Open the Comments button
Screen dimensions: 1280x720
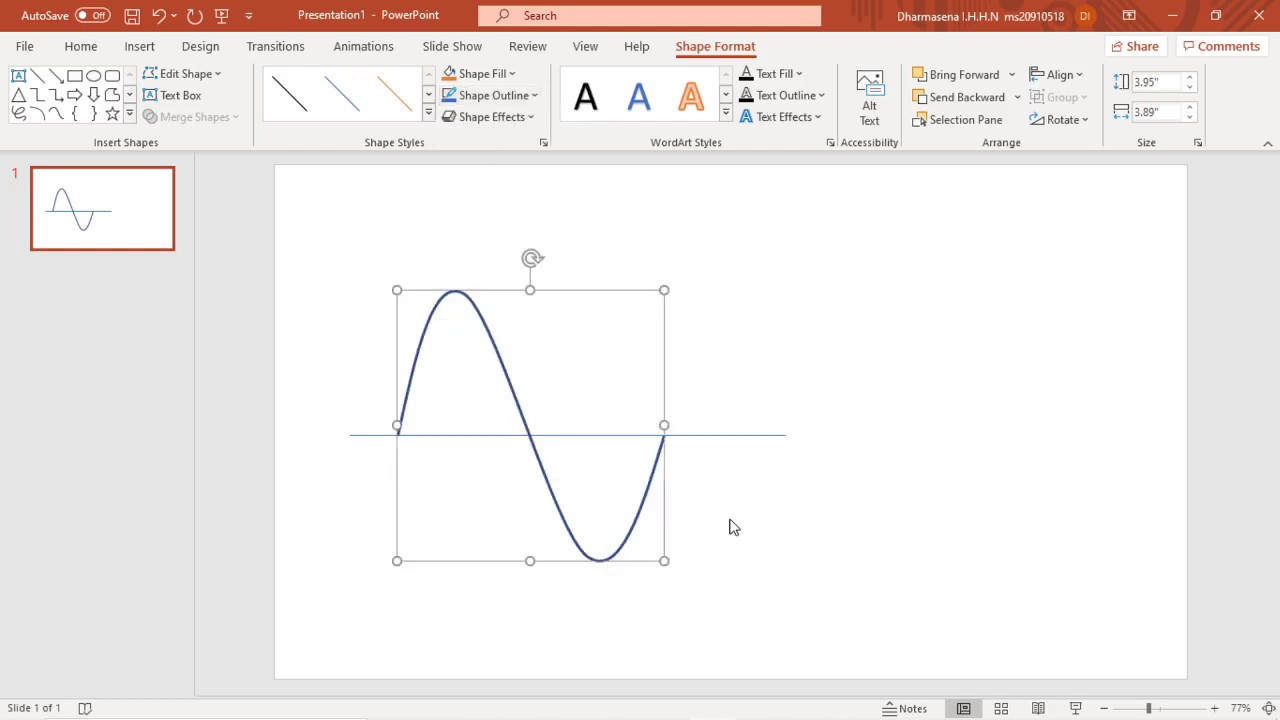(1220, 46)
